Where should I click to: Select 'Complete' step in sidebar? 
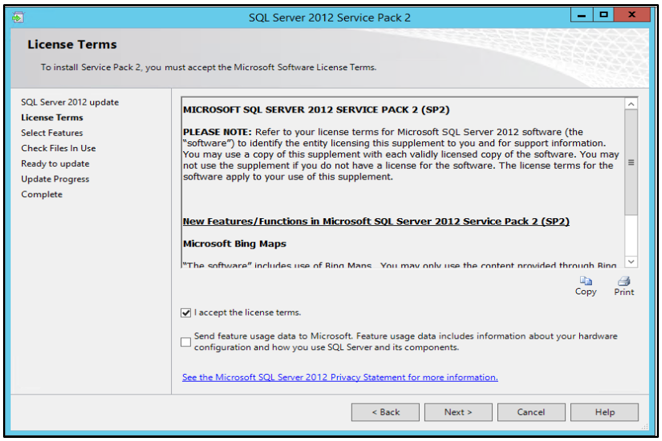pos(42,194)
